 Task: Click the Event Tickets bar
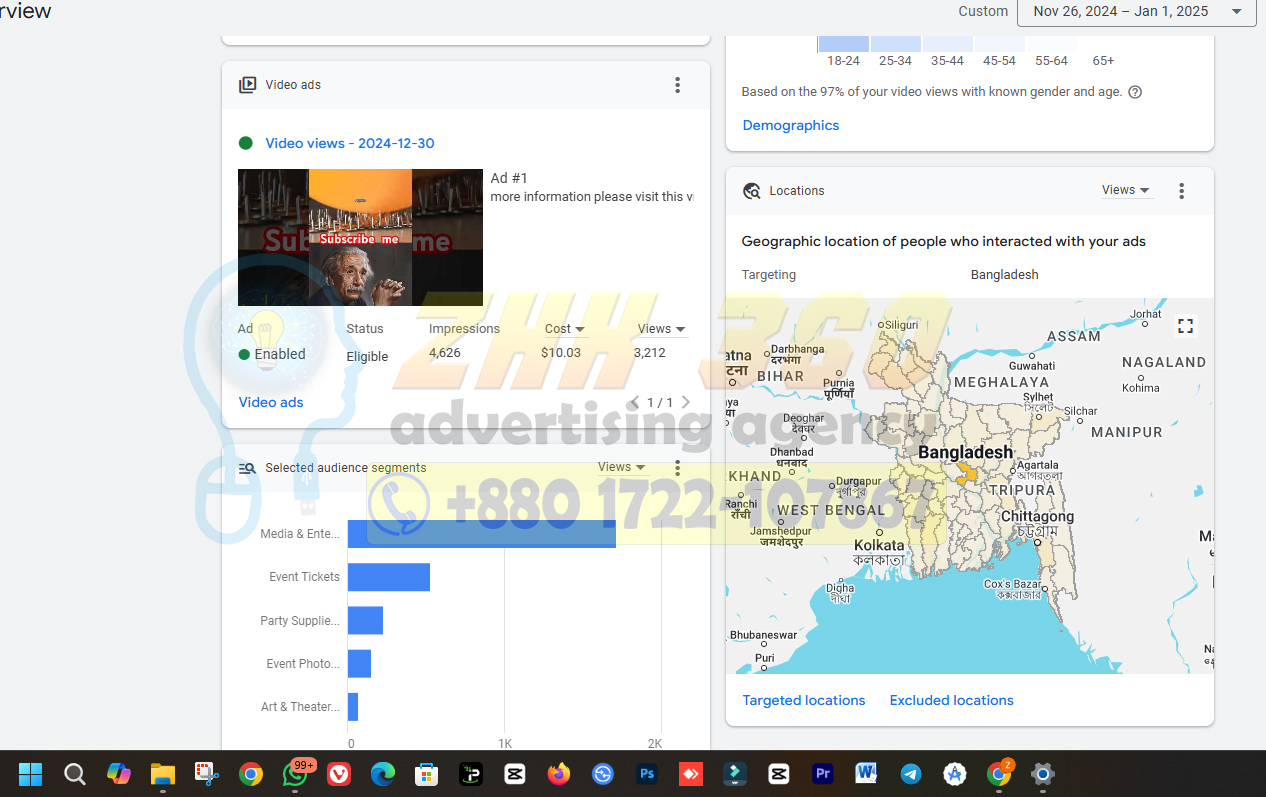(x=389, y=577)
